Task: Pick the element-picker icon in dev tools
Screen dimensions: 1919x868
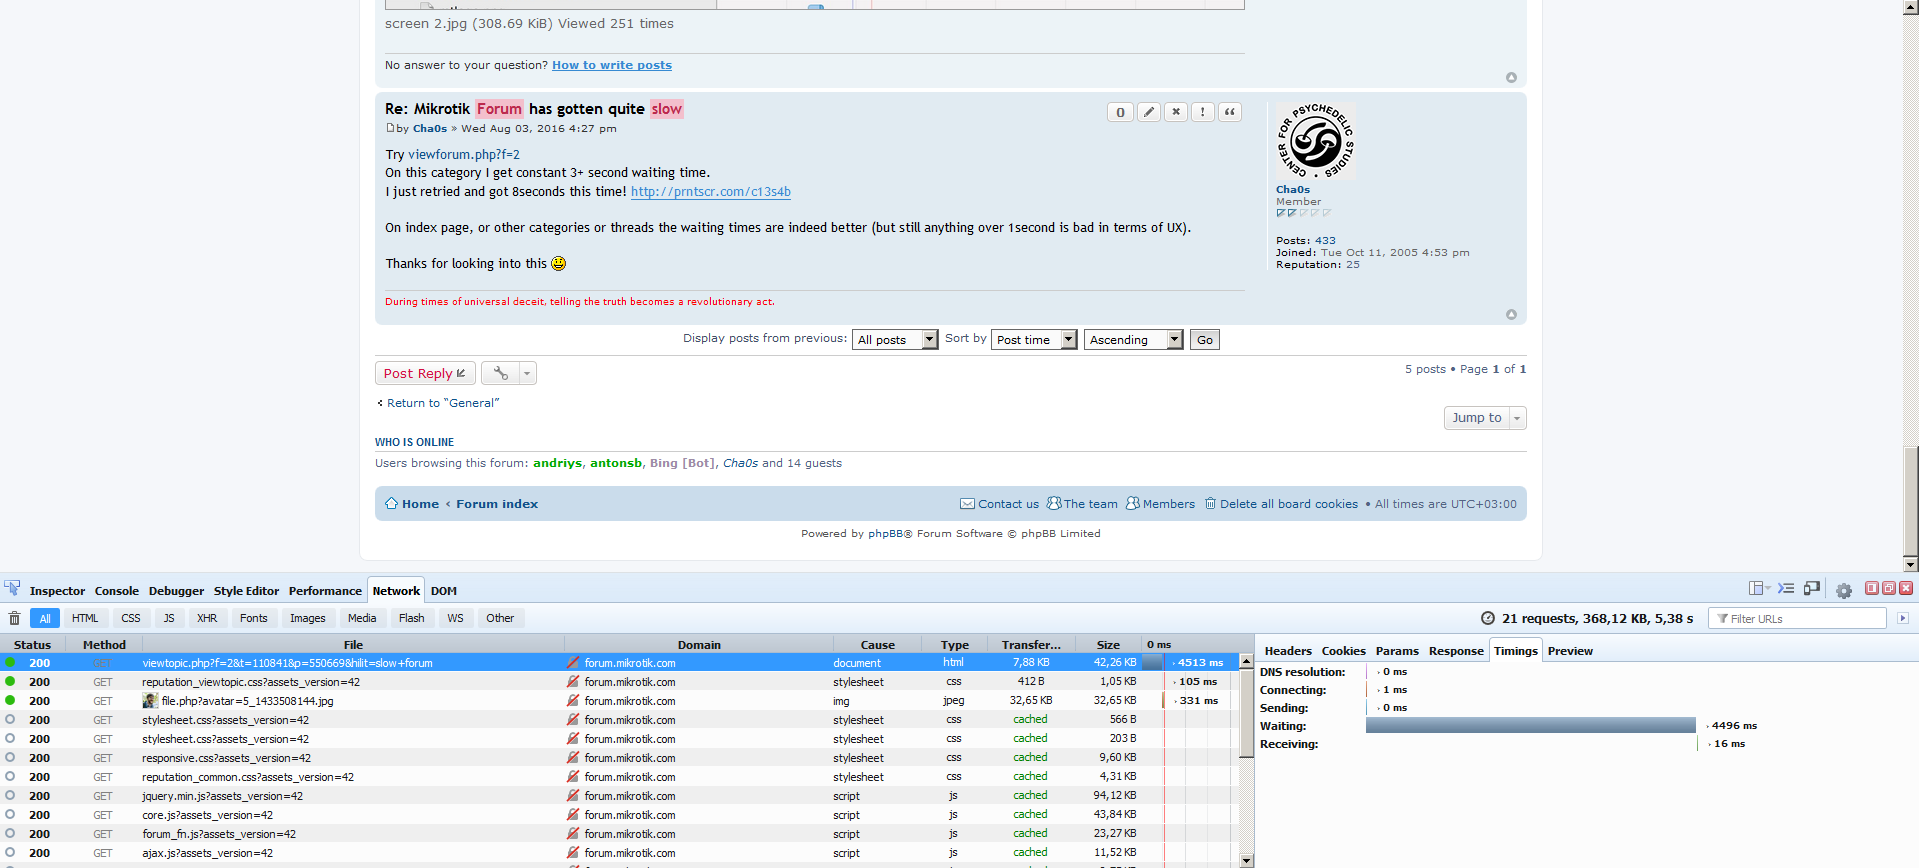Action: click(12, 588)
